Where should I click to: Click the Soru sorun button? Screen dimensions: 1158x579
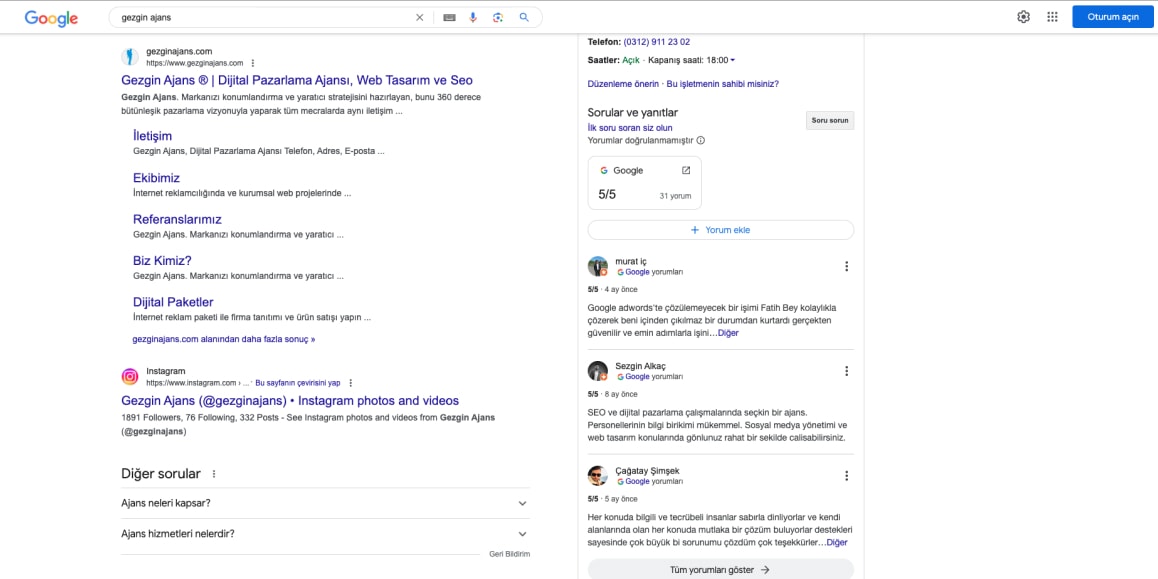click(829, 120)
